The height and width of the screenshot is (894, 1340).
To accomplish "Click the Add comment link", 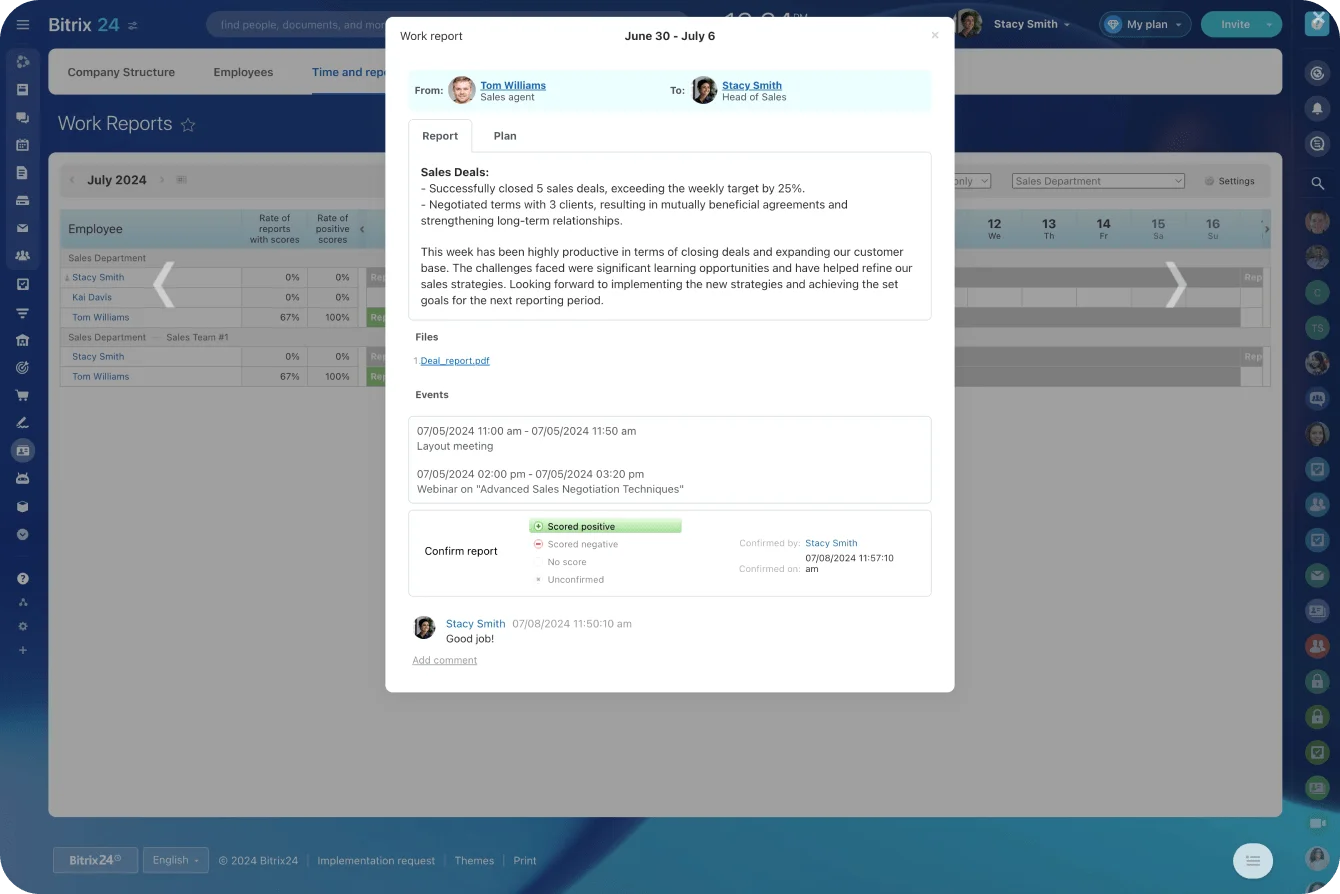I will click(x=444, y=660).
